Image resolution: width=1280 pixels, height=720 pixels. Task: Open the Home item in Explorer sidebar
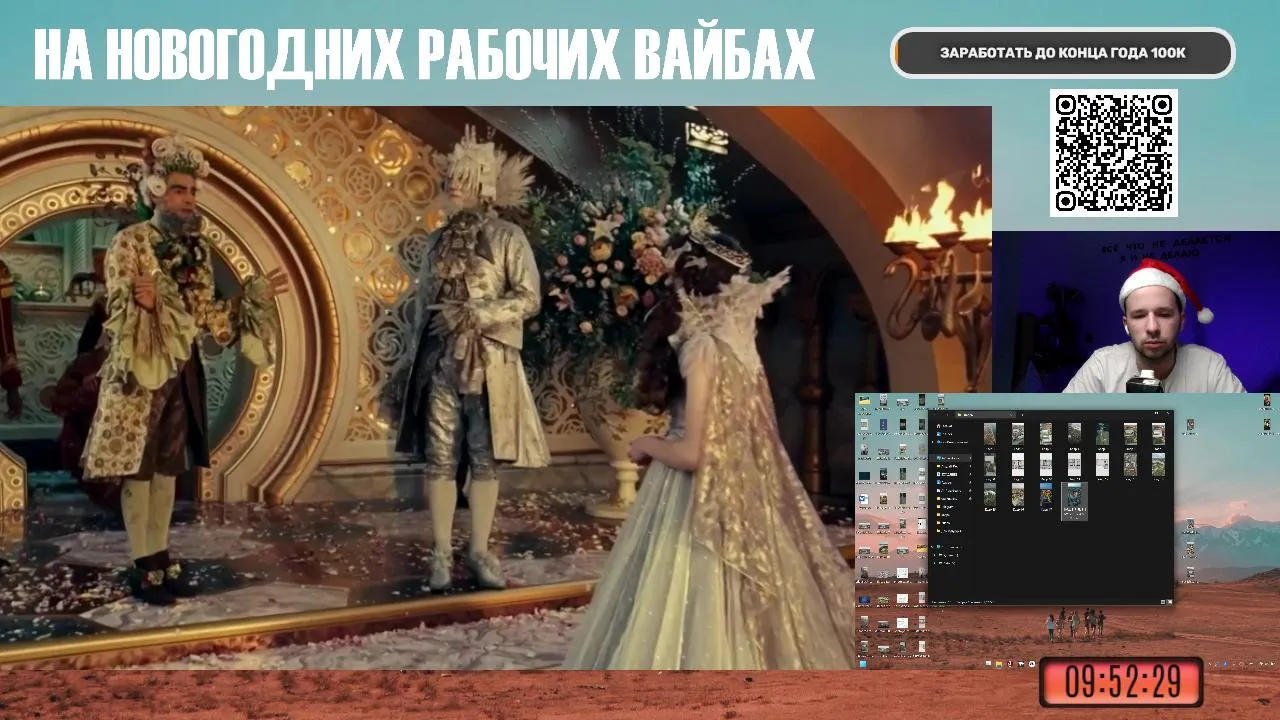(x=943, y=426)
